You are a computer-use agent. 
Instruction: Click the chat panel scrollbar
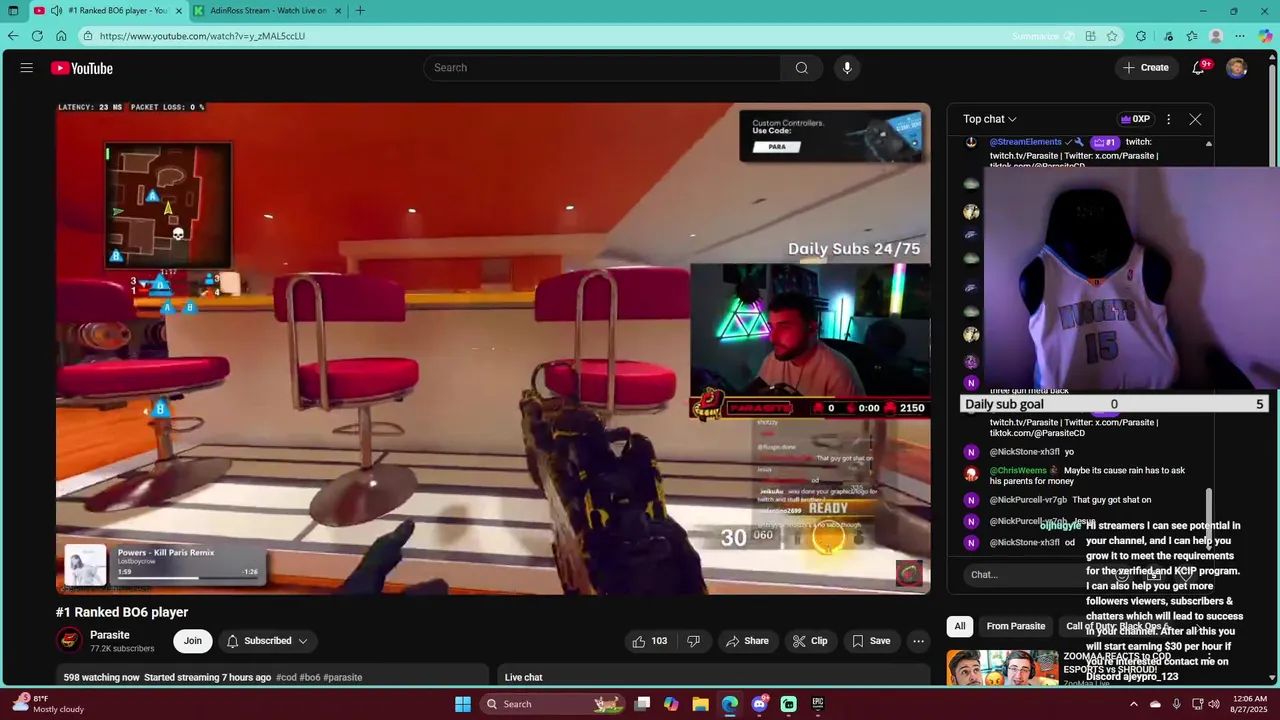pos(1208,520)
